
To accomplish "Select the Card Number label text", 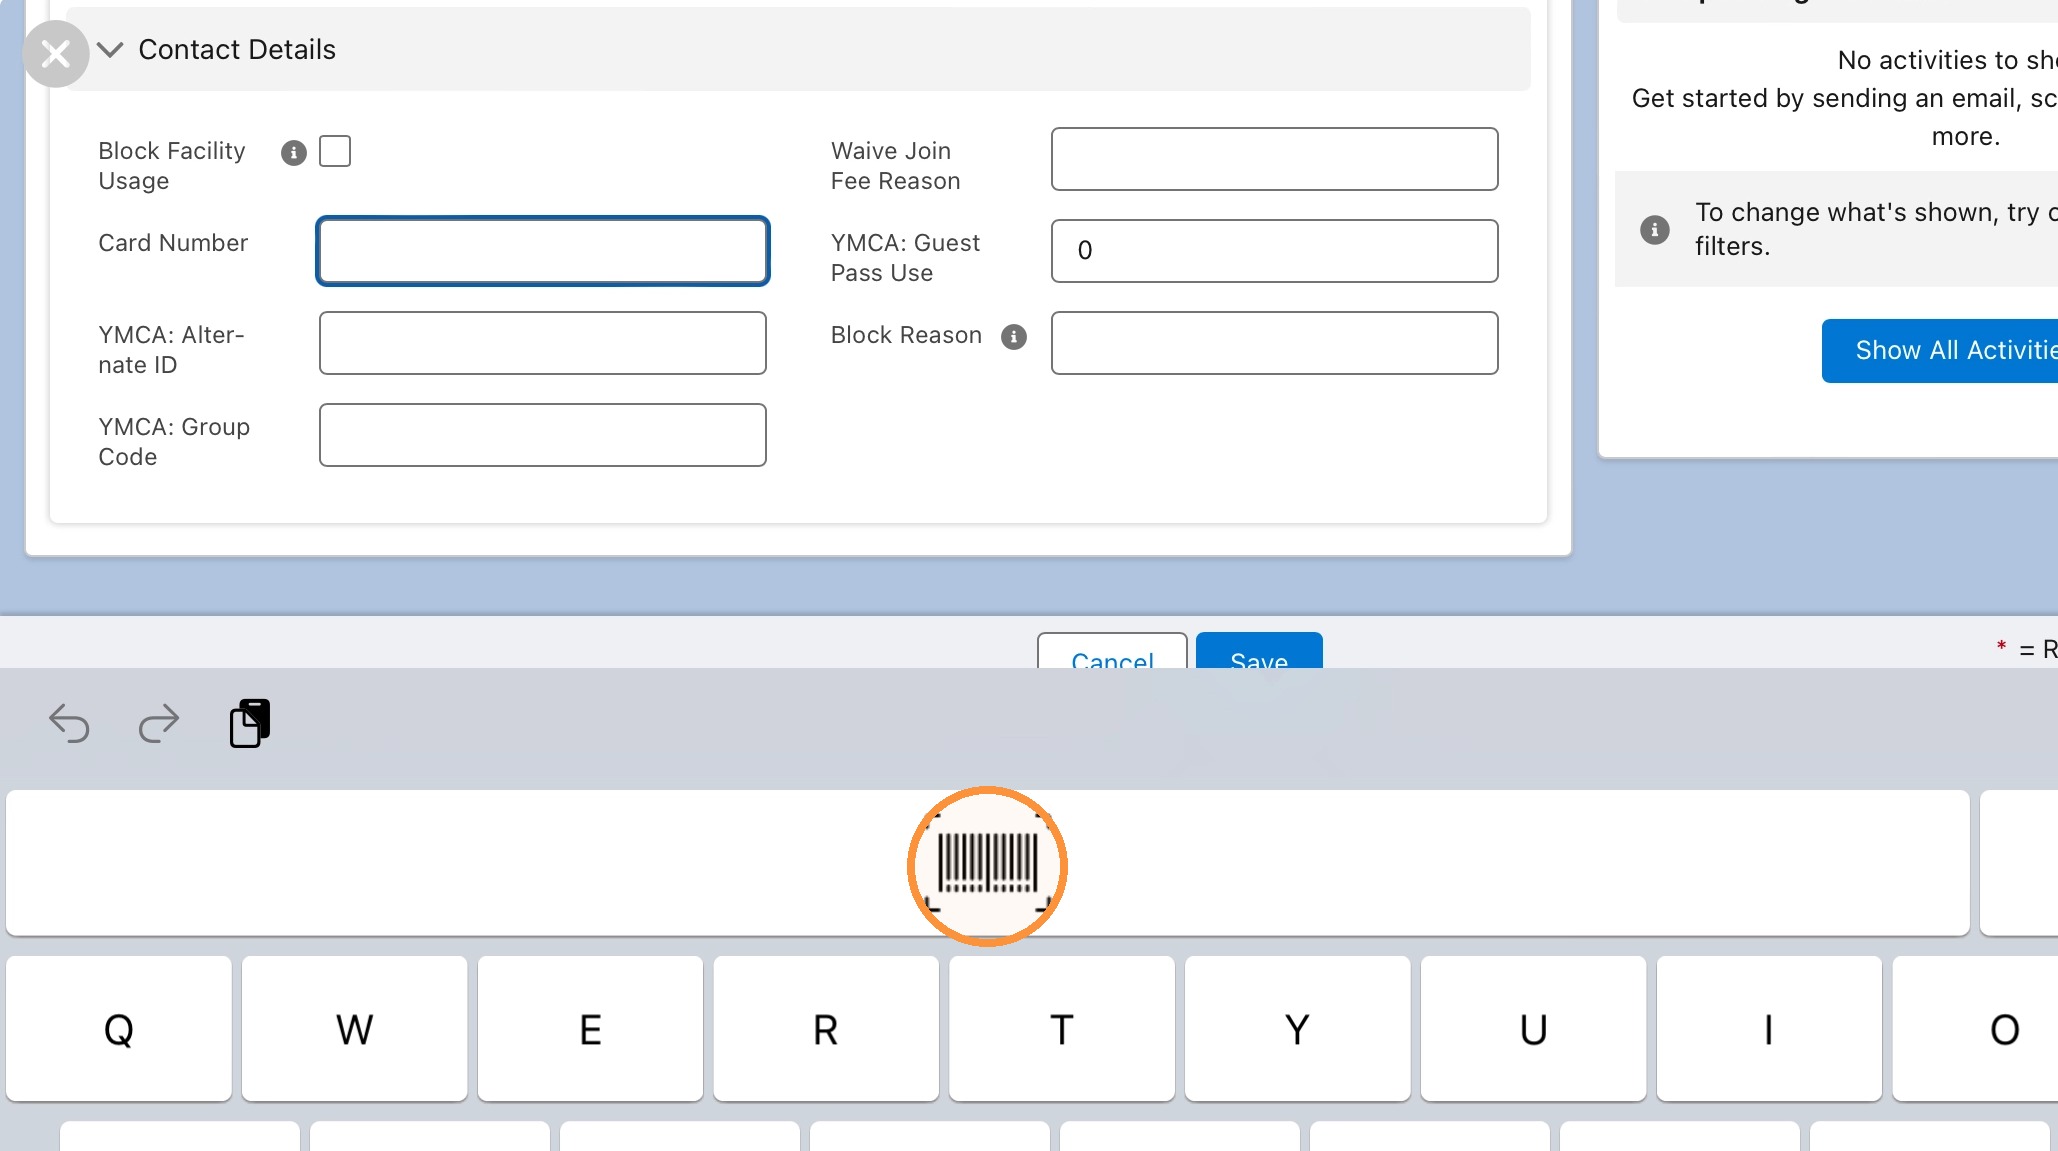I will pyautogui.click(x=173, y=243).
